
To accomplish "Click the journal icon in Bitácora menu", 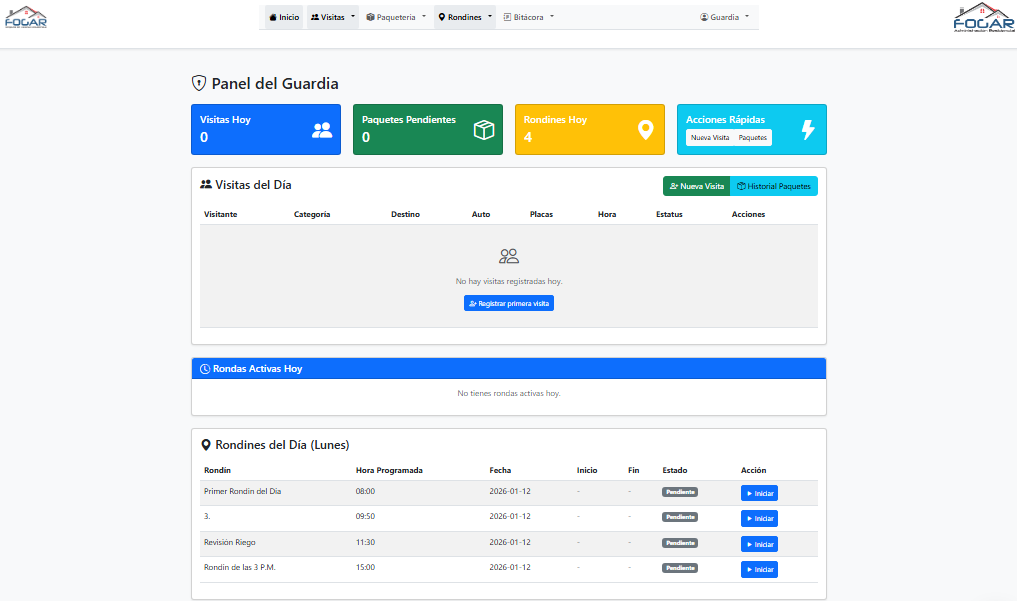I will pos(507,17).
